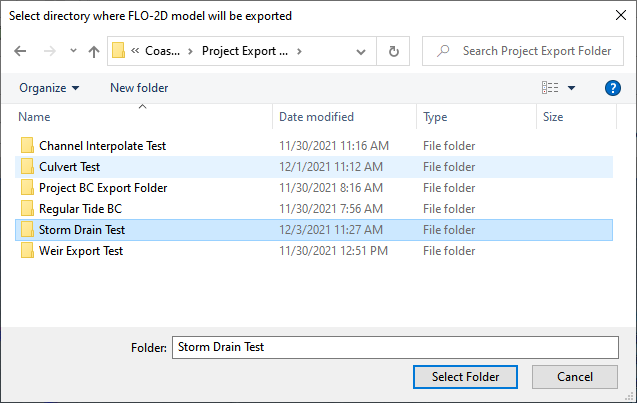Click the Back navigation arrow

[20, 51]
